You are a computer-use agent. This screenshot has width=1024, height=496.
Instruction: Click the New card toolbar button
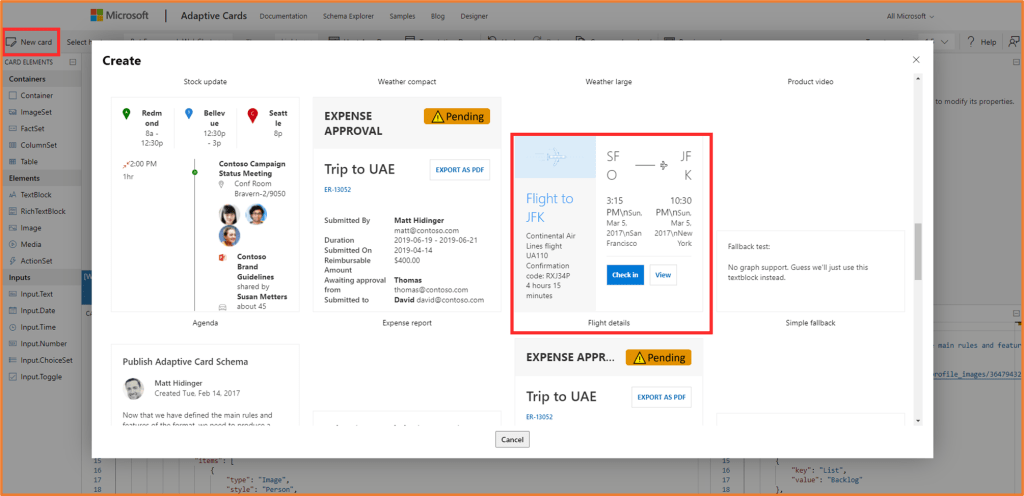pos(30,42)
